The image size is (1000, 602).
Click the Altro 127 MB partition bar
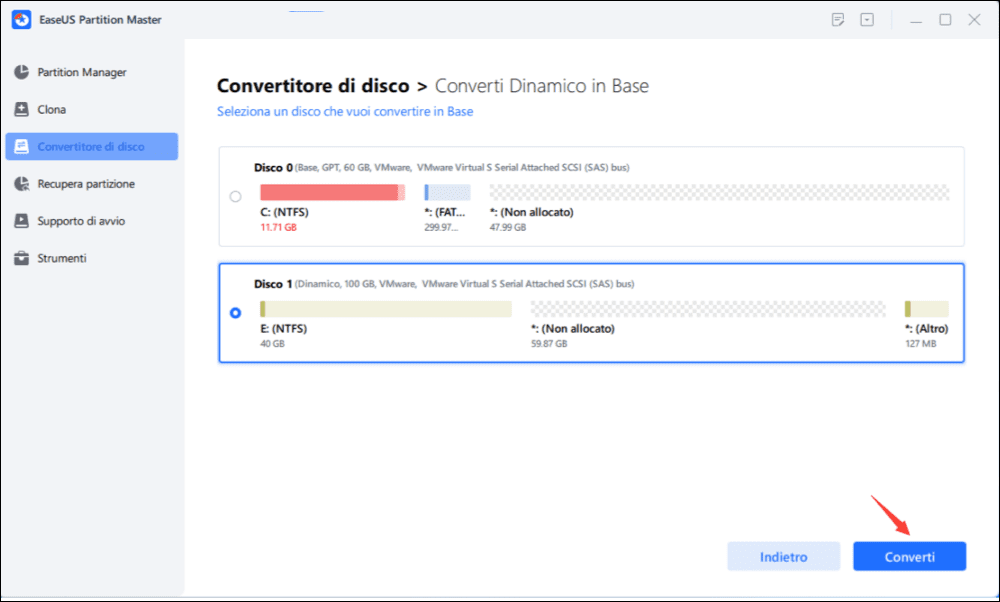(x=927, y=309)
